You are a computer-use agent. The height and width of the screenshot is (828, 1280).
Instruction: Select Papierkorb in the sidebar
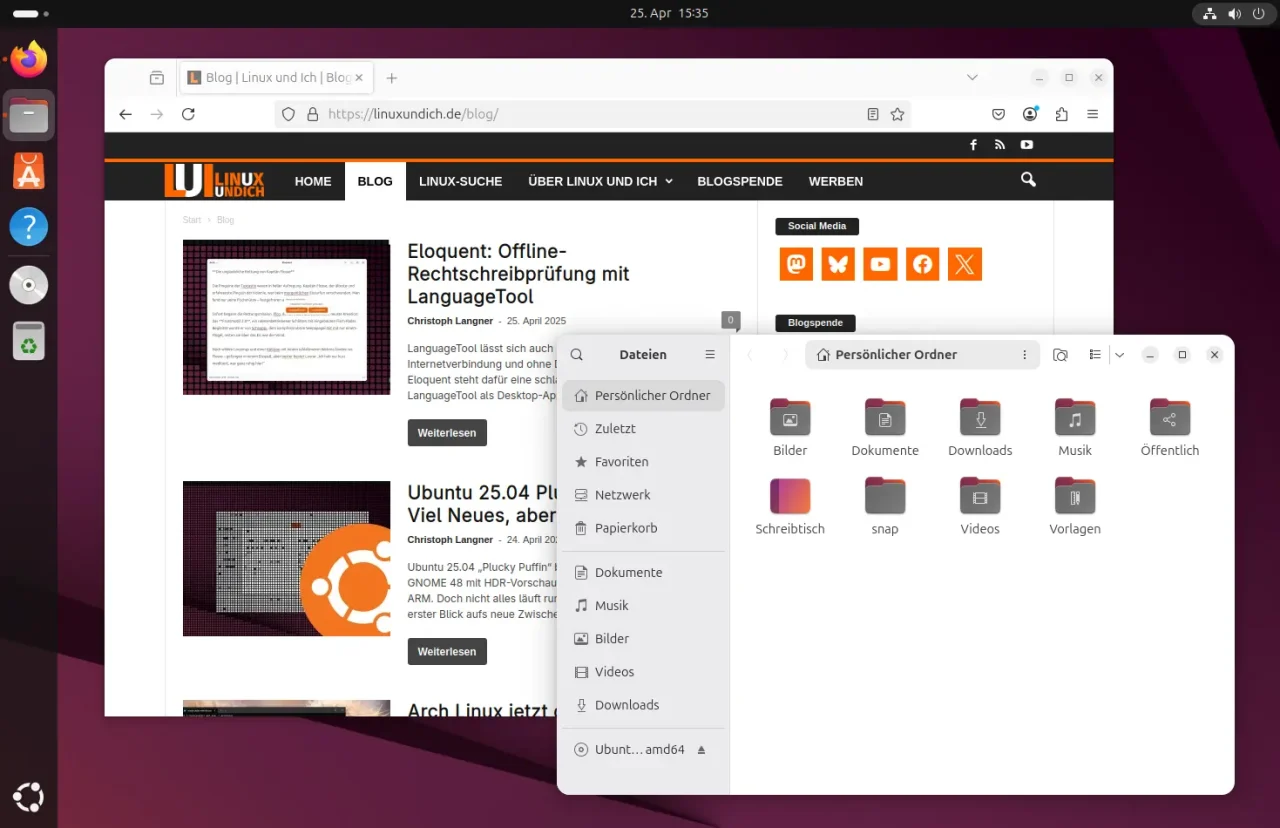click(625, 528)
